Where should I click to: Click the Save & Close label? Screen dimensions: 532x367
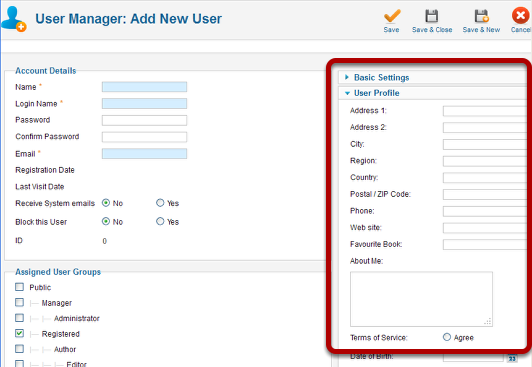pos(432,30)
